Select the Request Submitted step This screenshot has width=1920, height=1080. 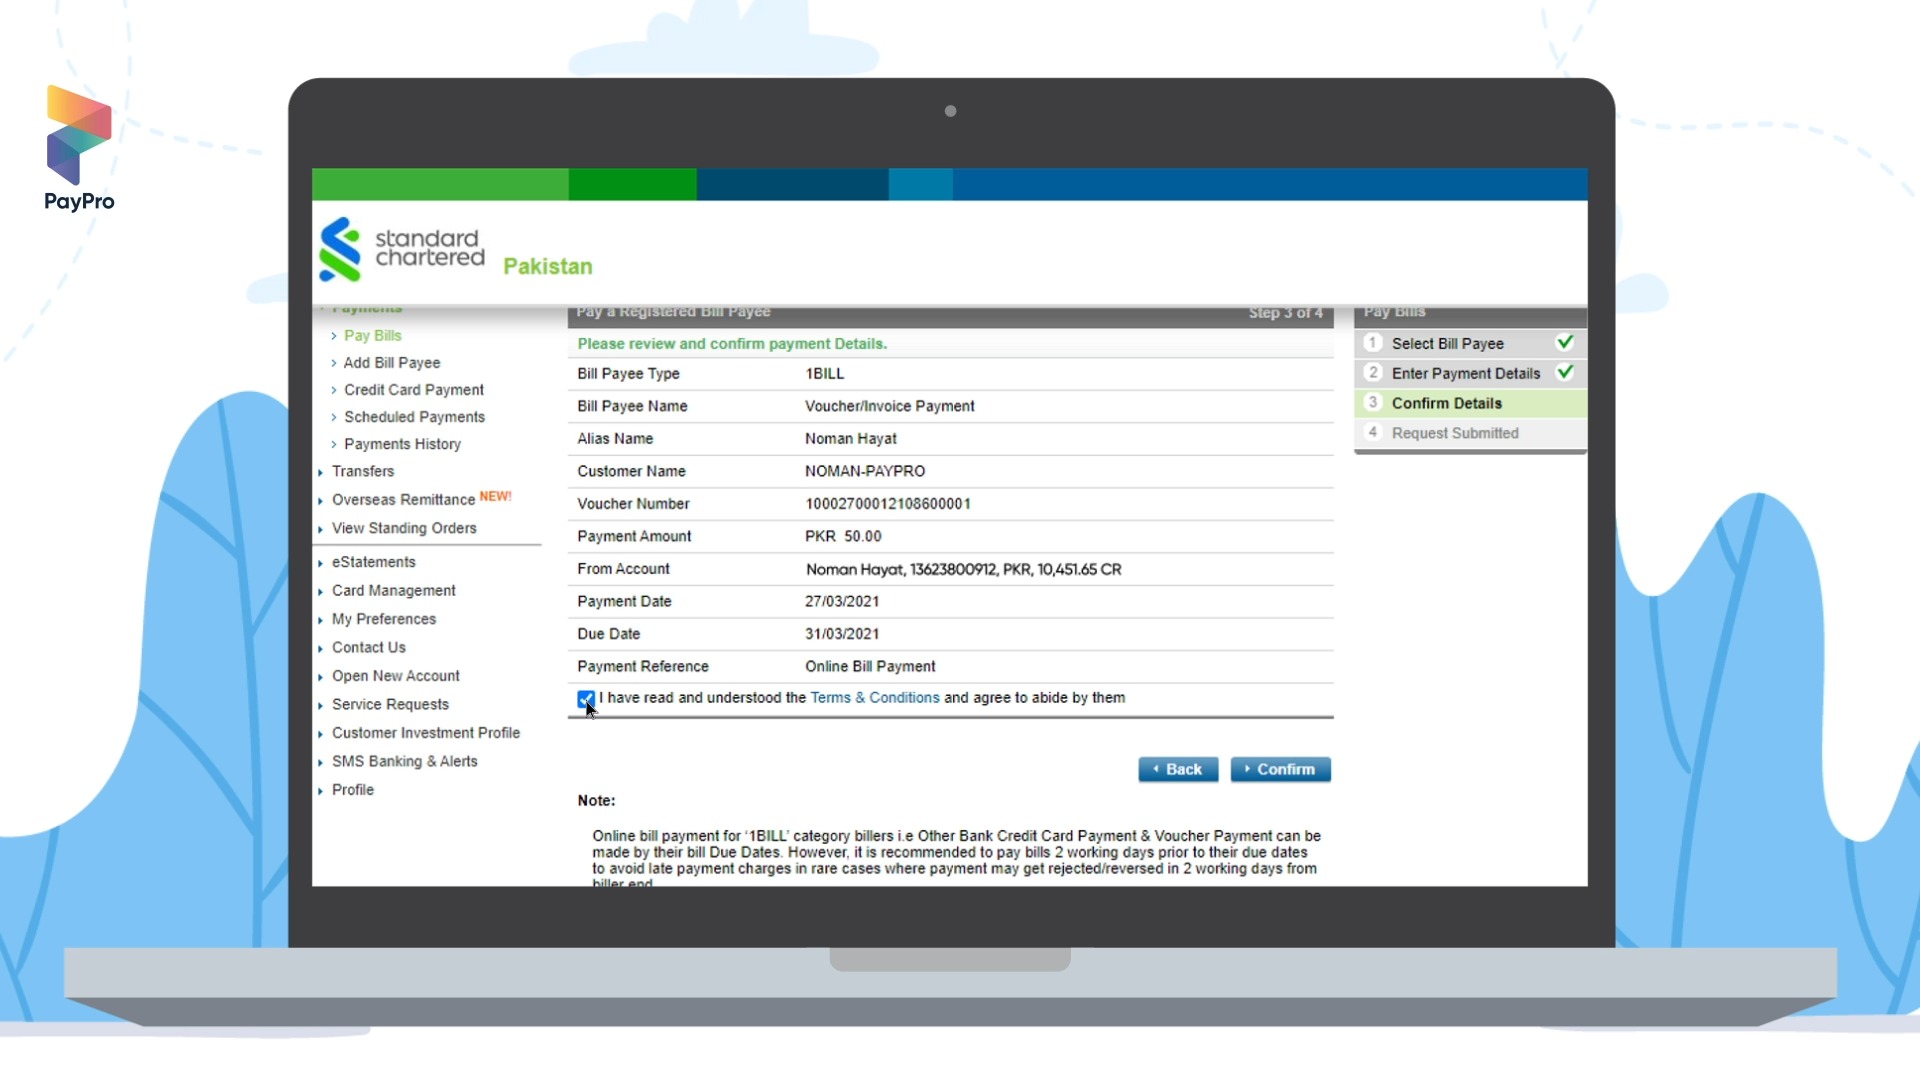point(1470,433)
